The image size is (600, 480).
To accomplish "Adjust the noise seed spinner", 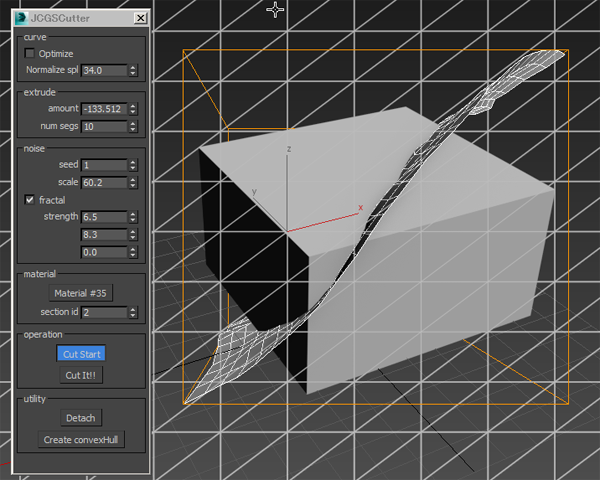I will pyautogui.click(x=133, y=165).
